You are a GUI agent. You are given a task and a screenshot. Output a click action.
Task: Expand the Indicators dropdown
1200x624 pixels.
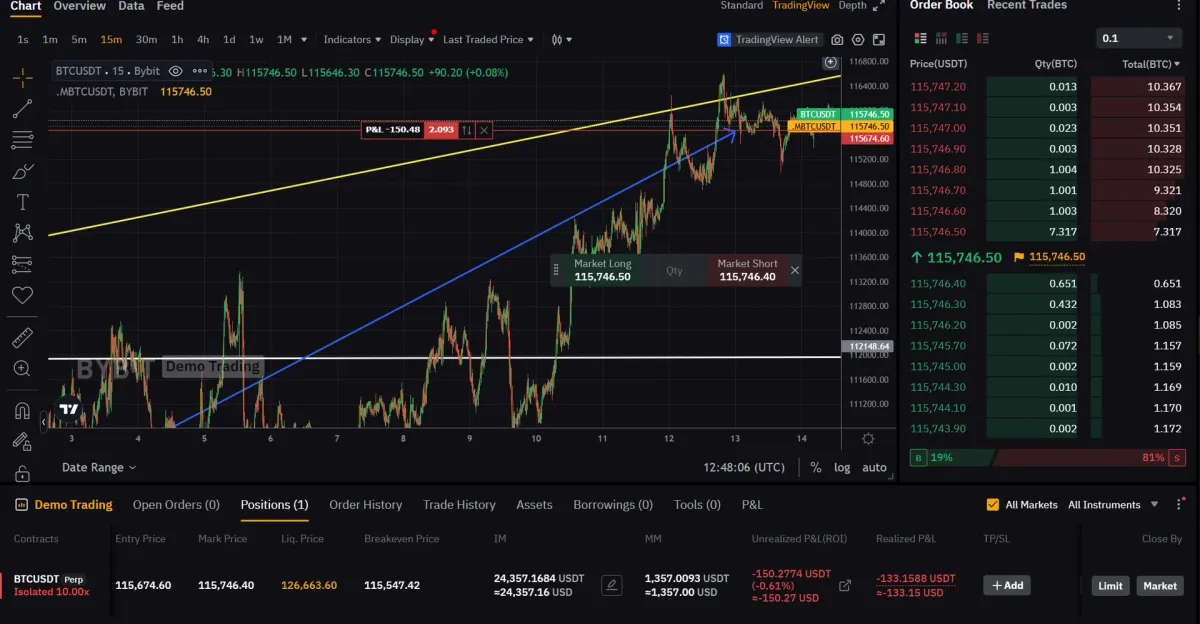click(x=352, y=40)
